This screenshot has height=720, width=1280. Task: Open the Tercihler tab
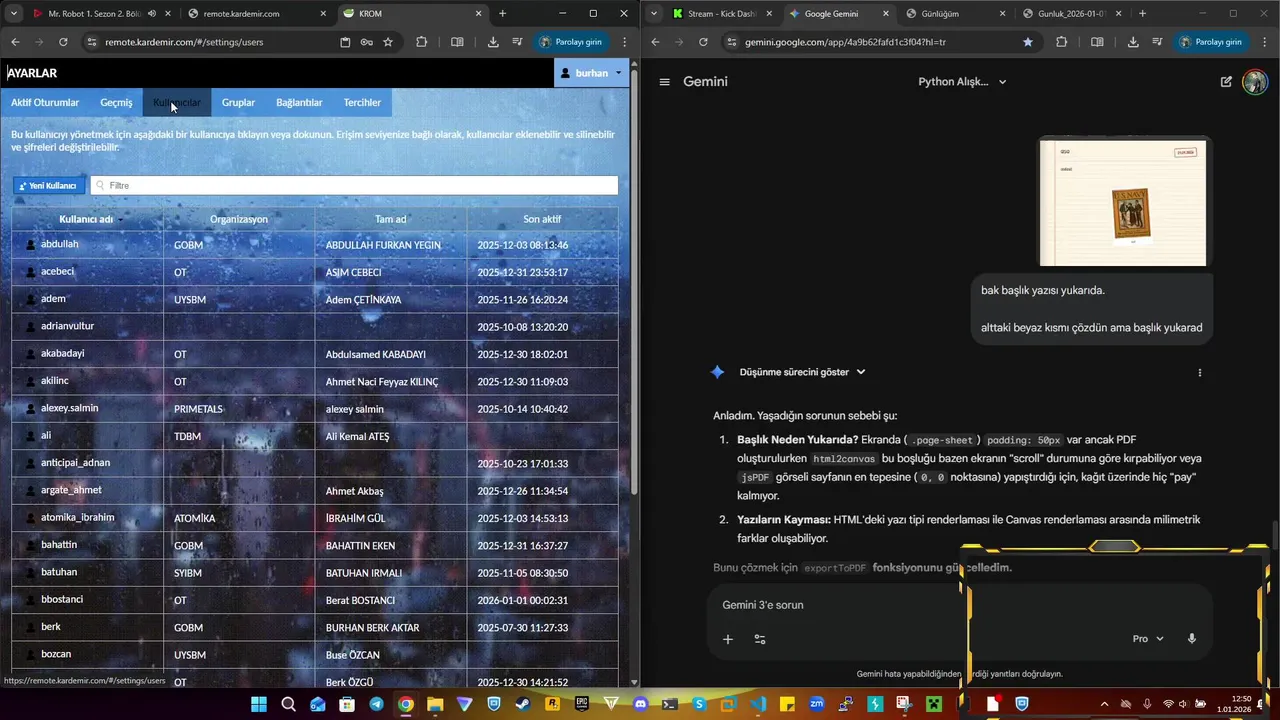362,102
